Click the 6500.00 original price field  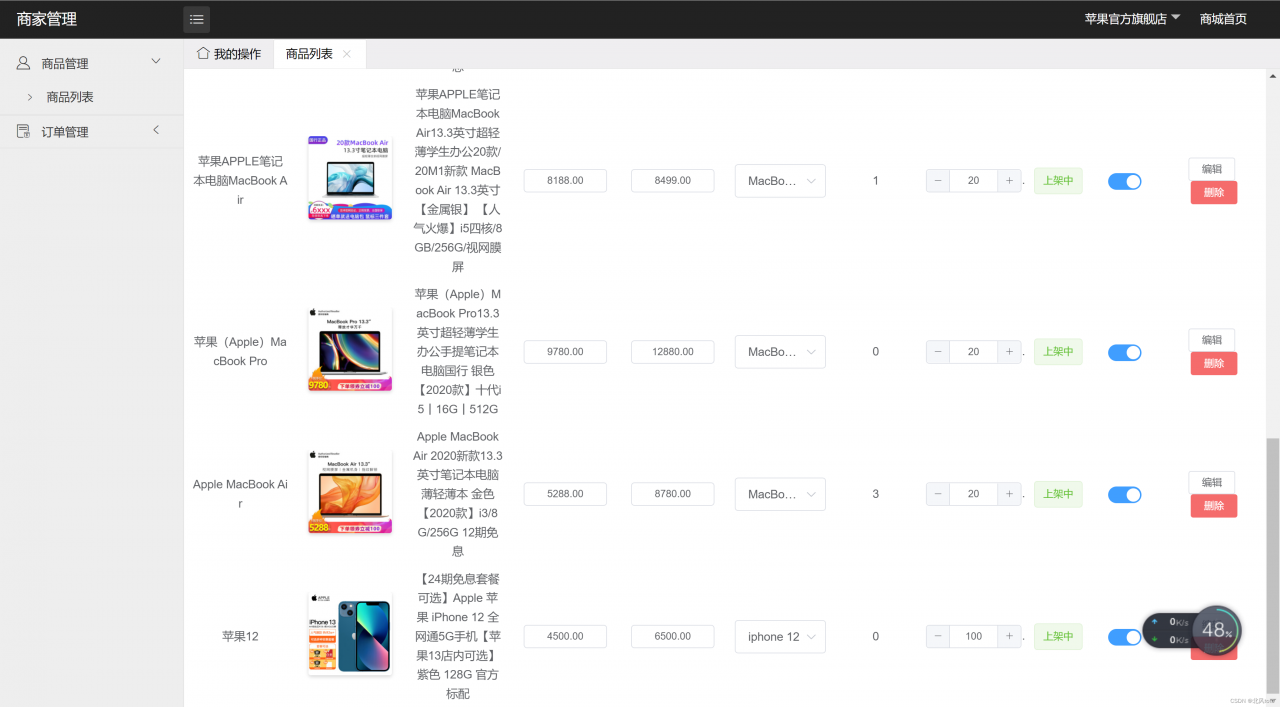pos(673,636)
